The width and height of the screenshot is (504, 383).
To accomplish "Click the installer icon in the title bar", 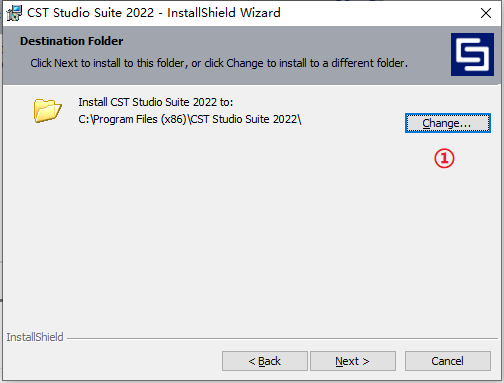I will (14, 13).
